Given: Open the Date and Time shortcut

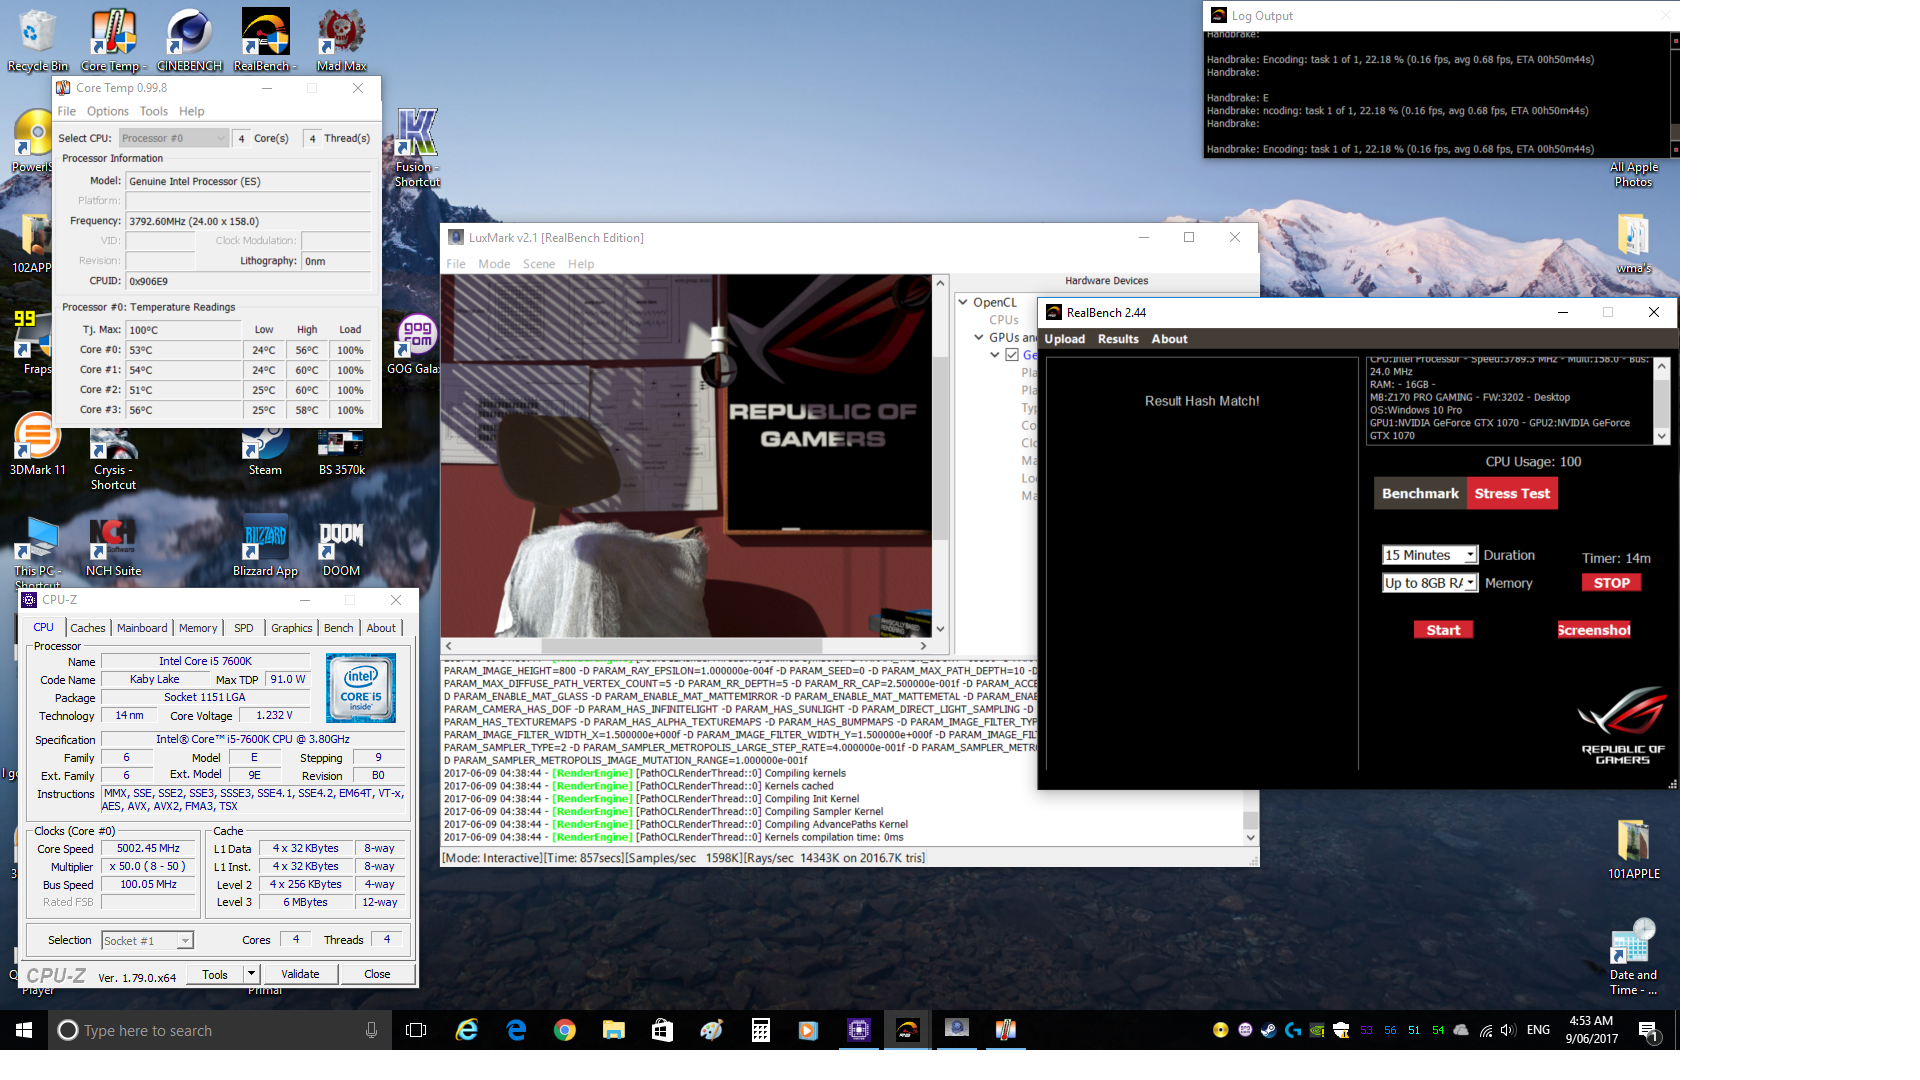Looking at the screenshot, I should click(x=1633, y=958).
